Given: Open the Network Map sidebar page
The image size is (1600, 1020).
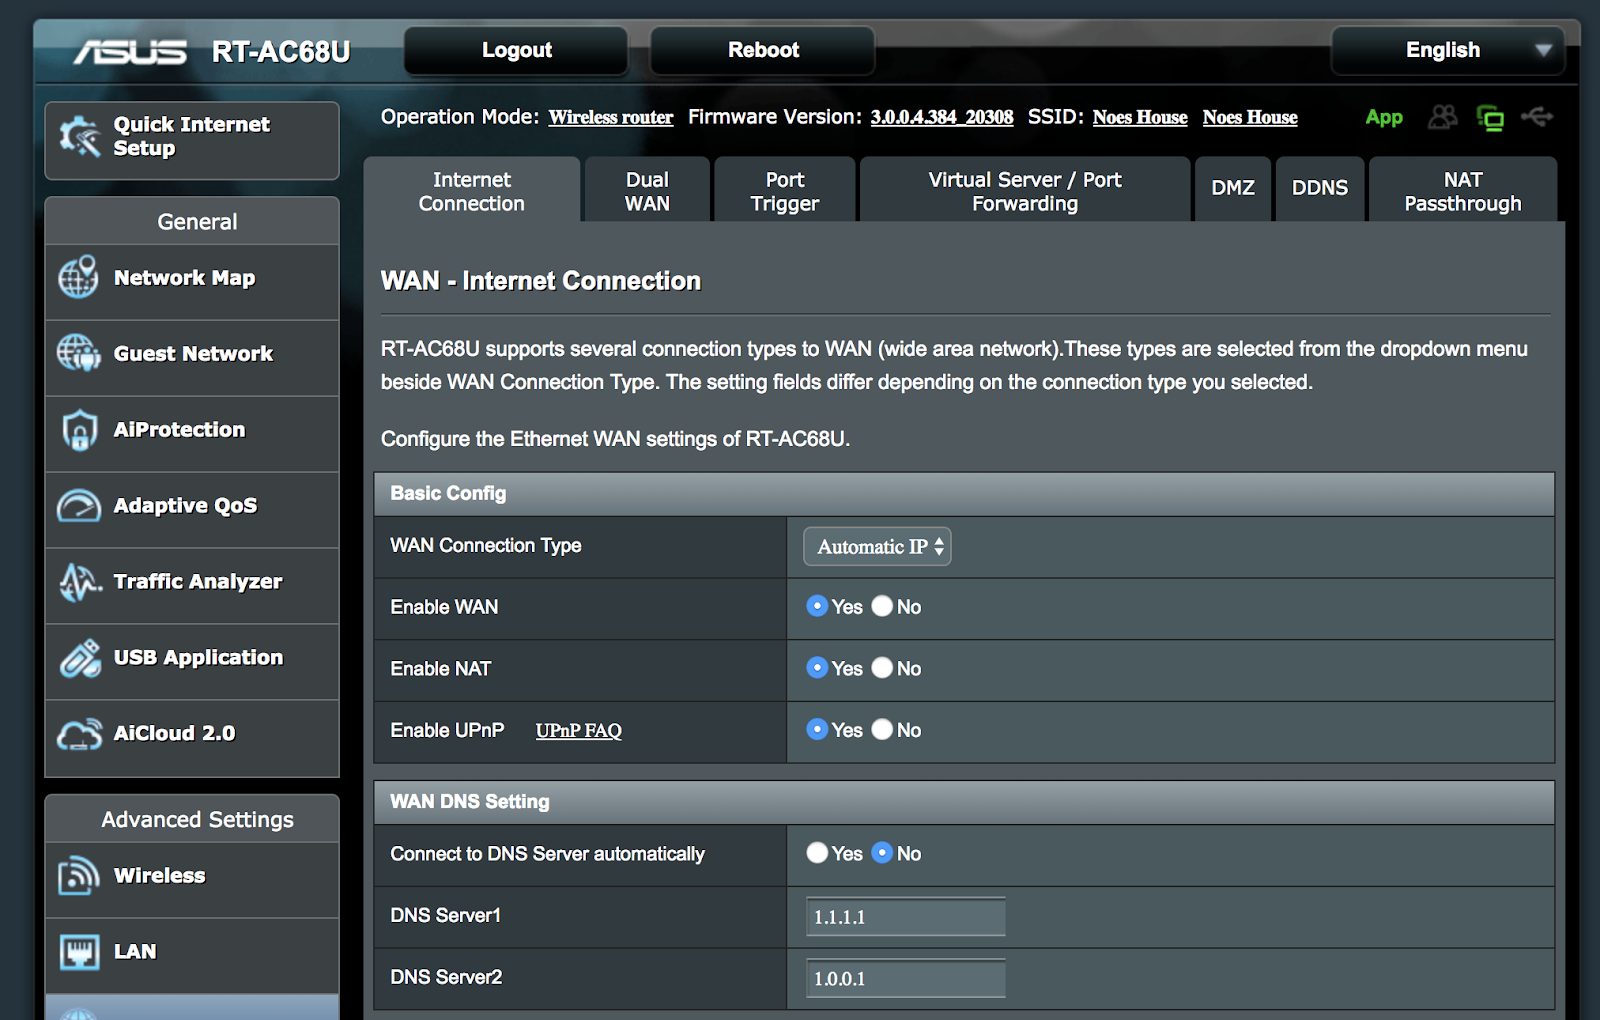Looking at the screenshot, I should [185, 277].
